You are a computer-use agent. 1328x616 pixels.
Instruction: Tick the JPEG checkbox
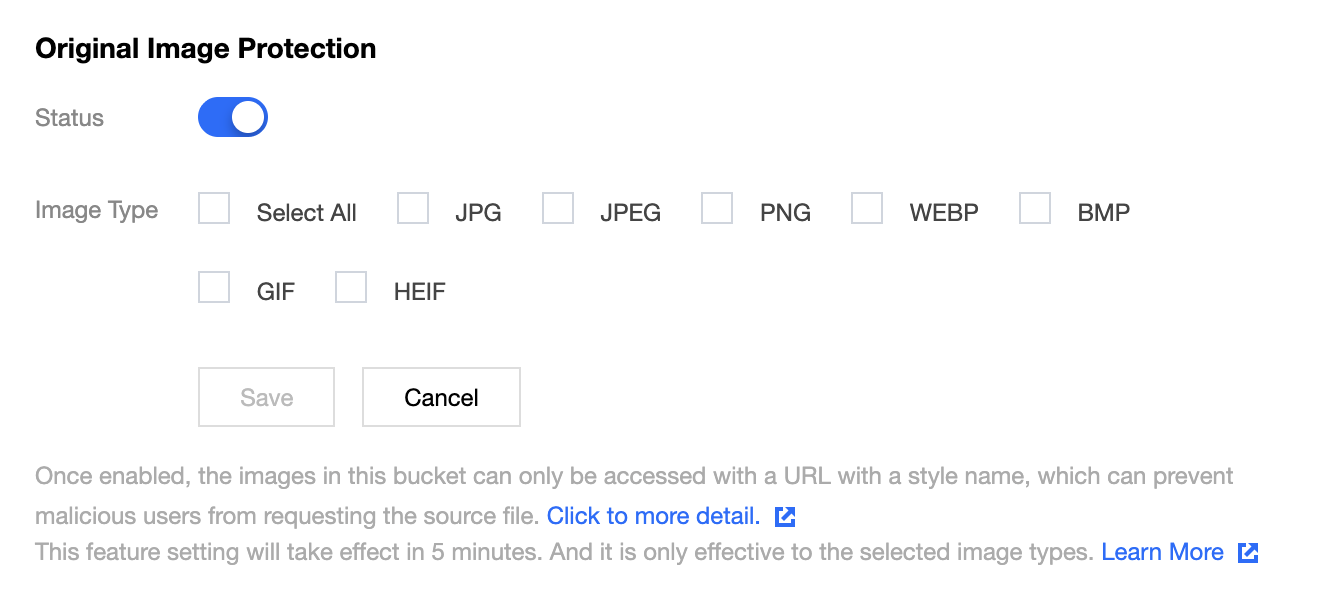[x=558, y=209]
